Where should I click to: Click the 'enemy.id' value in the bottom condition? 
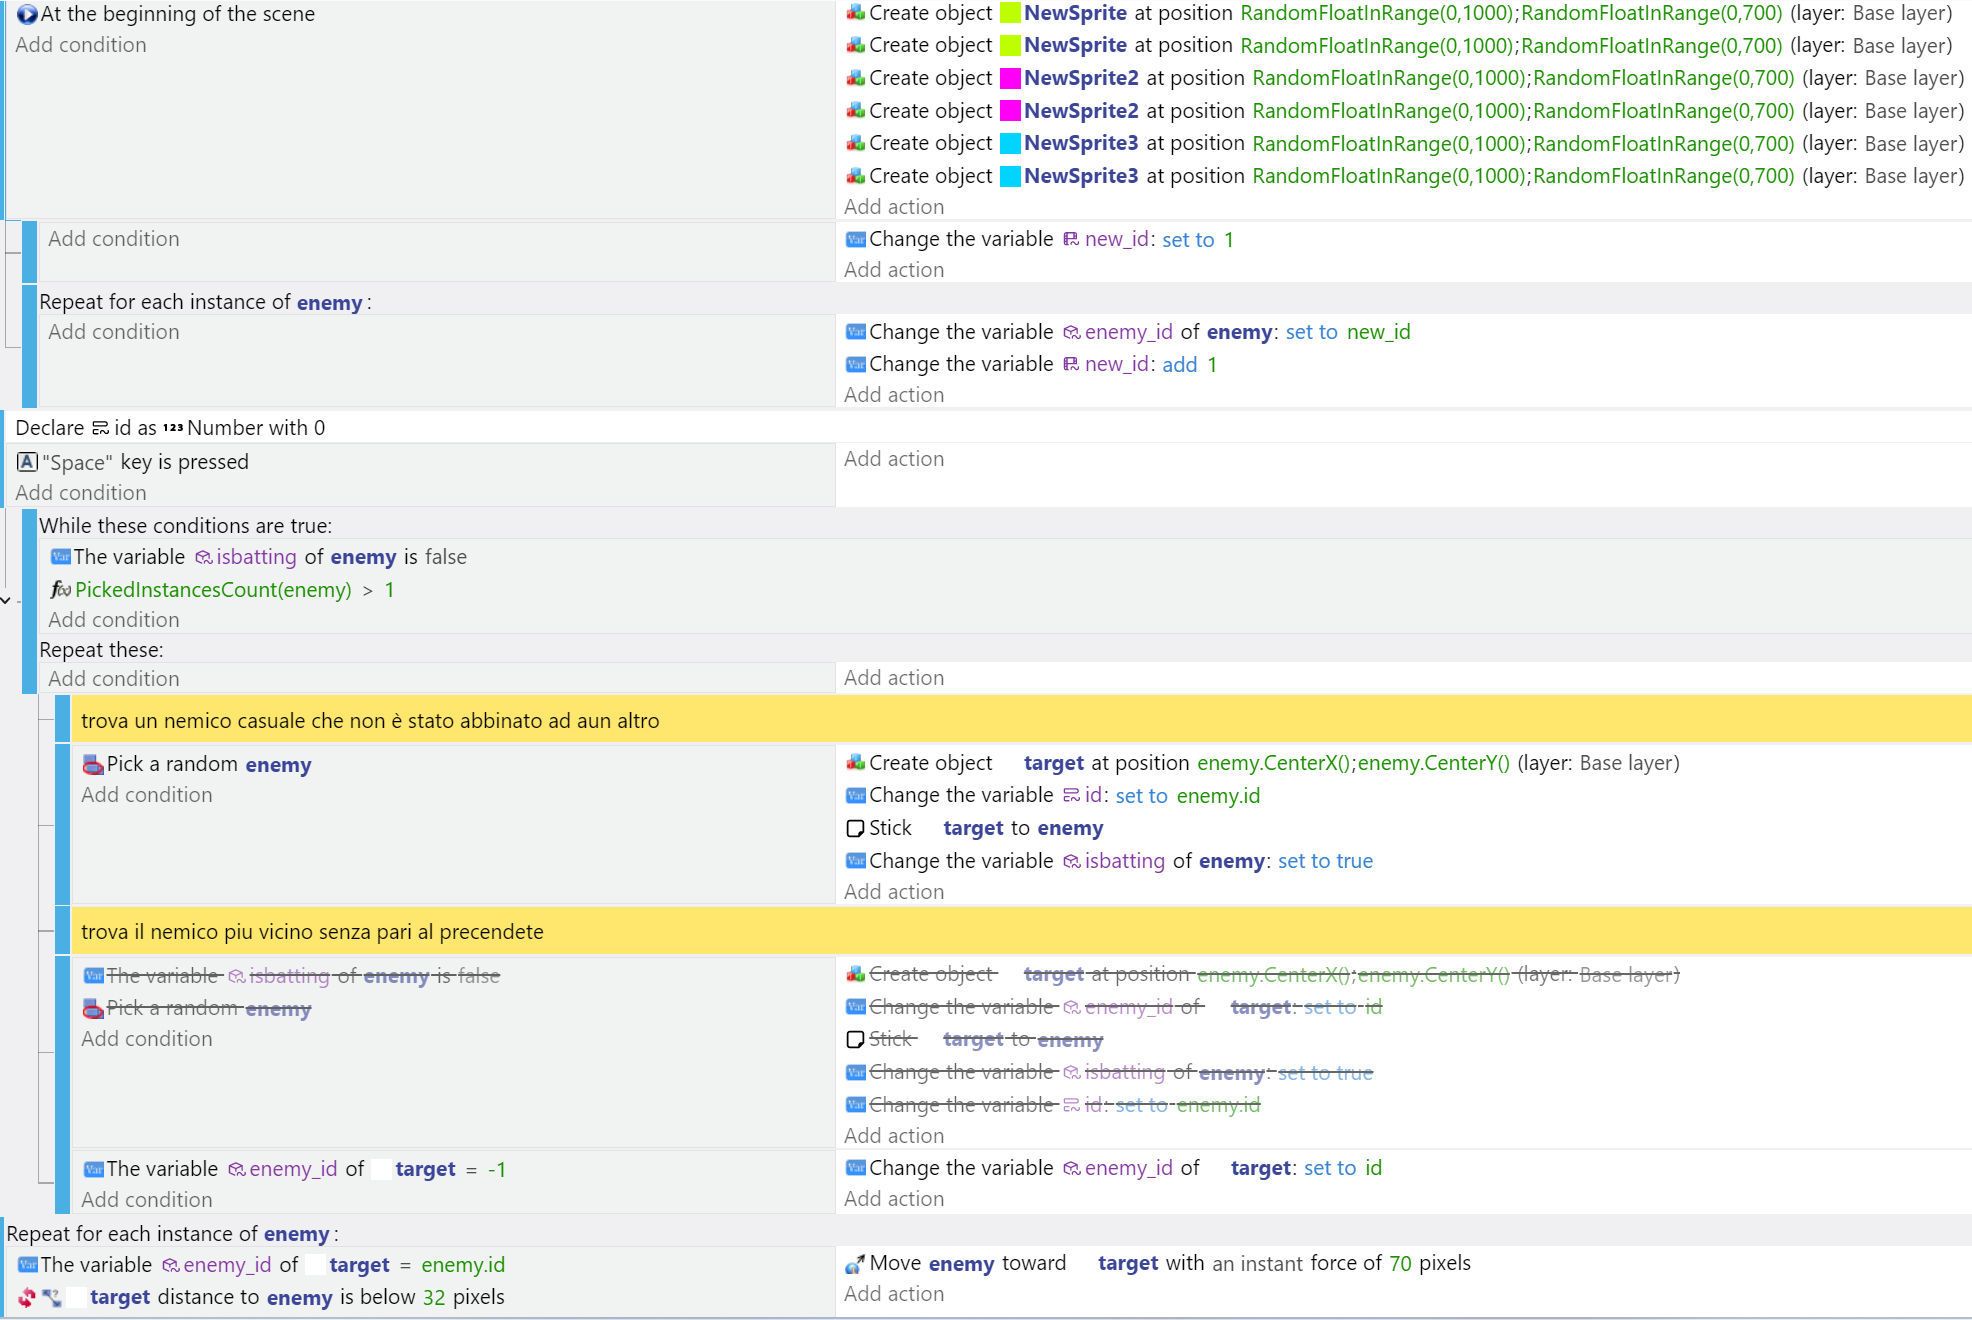(x=463, y=1265)
